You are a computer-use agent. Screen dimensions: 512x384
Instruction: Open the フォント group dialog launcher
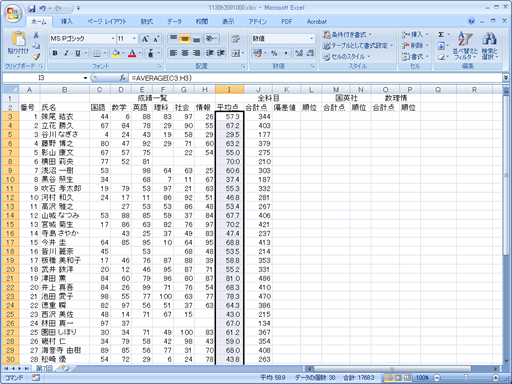pyautogui.click(x=159, y=66)
